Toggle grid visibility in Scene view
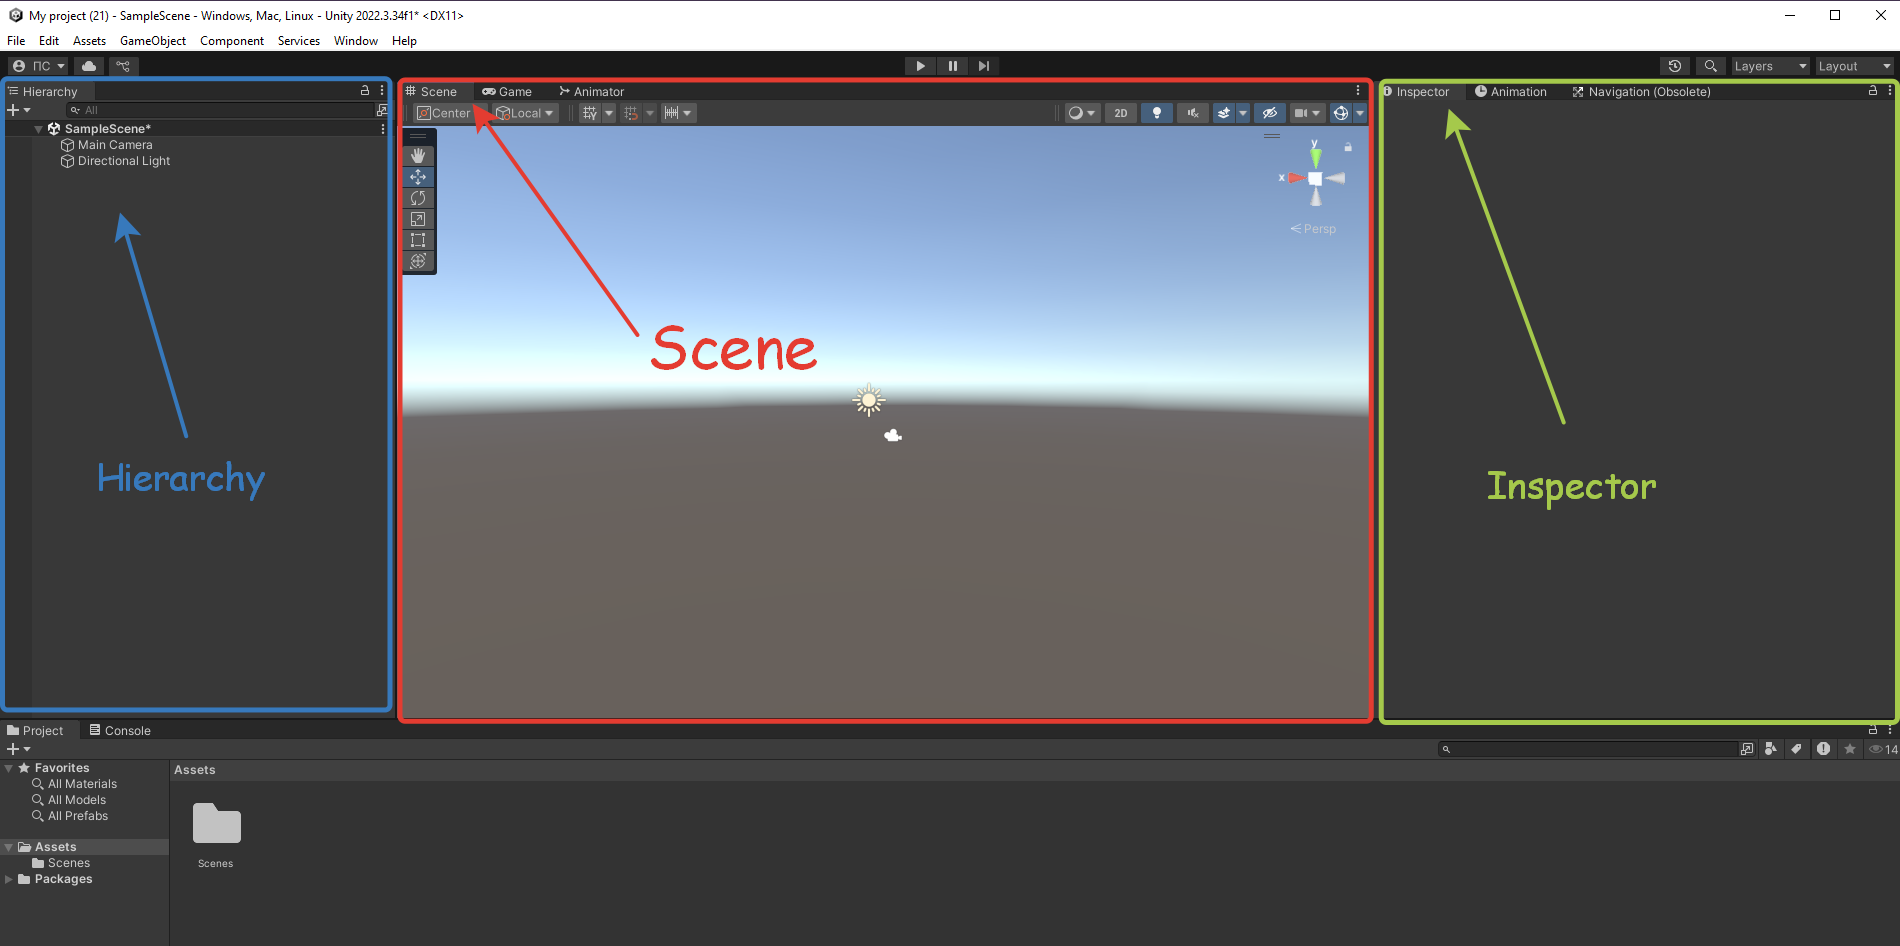Viewport: 1900px width, 946px height. [x=590, y=113]
